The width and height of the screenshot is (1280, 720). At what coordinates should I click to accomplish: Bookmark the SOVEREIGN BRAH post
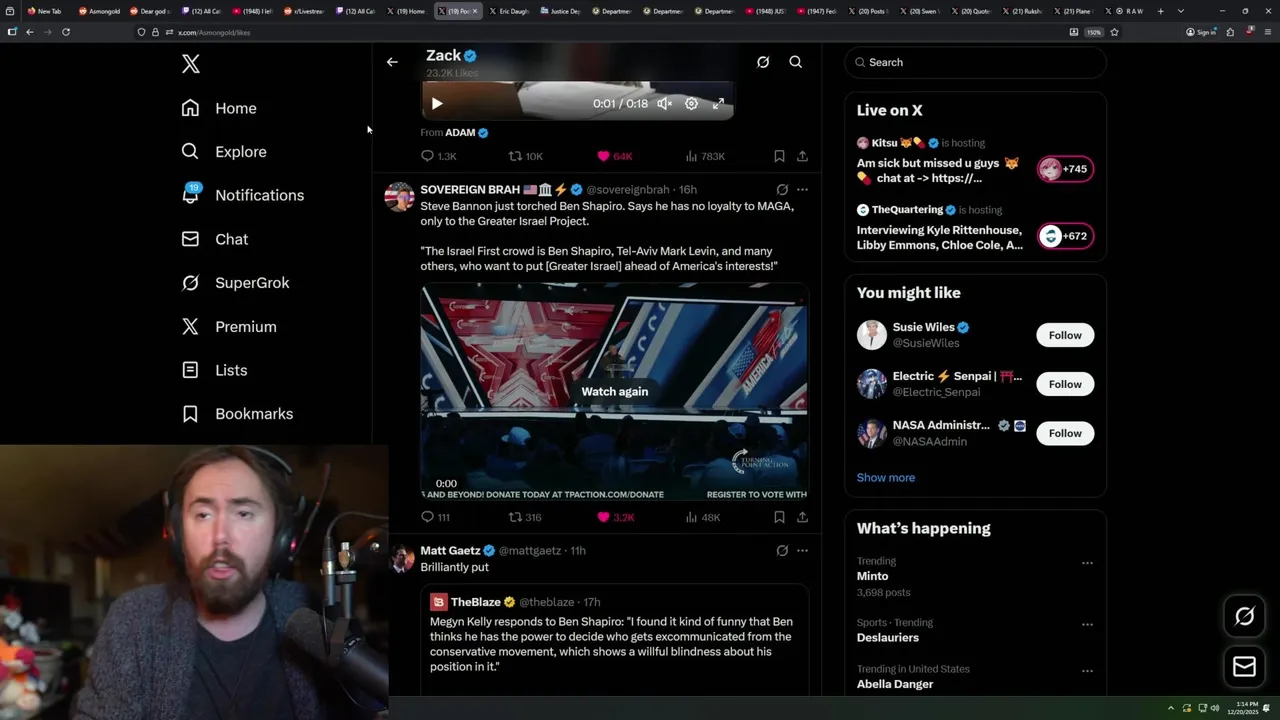point(779,517)
